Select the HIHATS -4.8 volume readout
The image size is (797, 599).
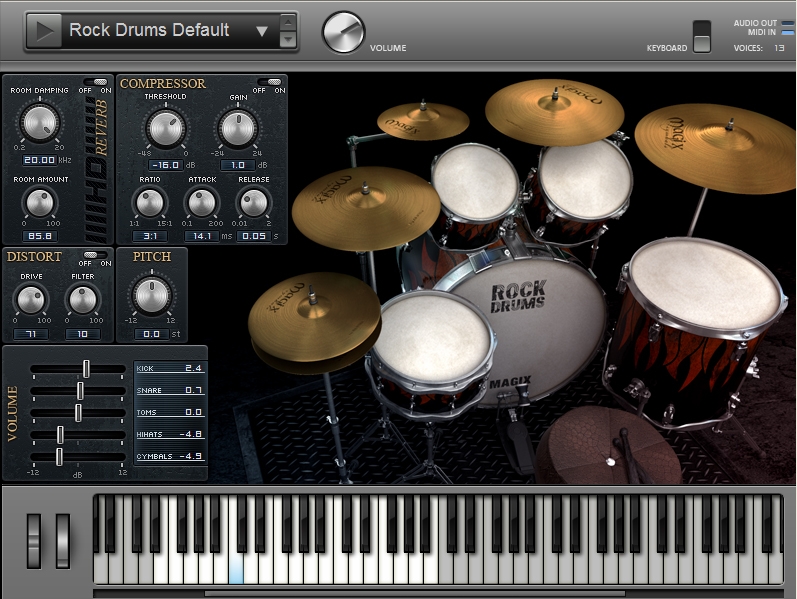coord(169,434)
